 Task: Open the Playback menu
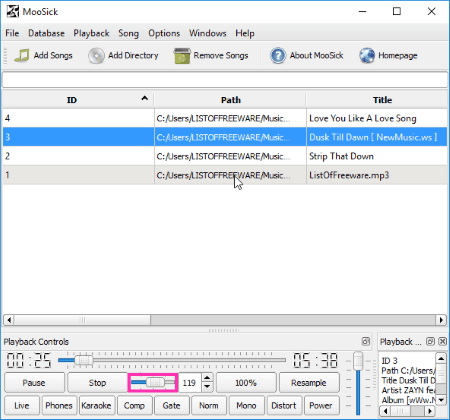click(x=91, y=33)
